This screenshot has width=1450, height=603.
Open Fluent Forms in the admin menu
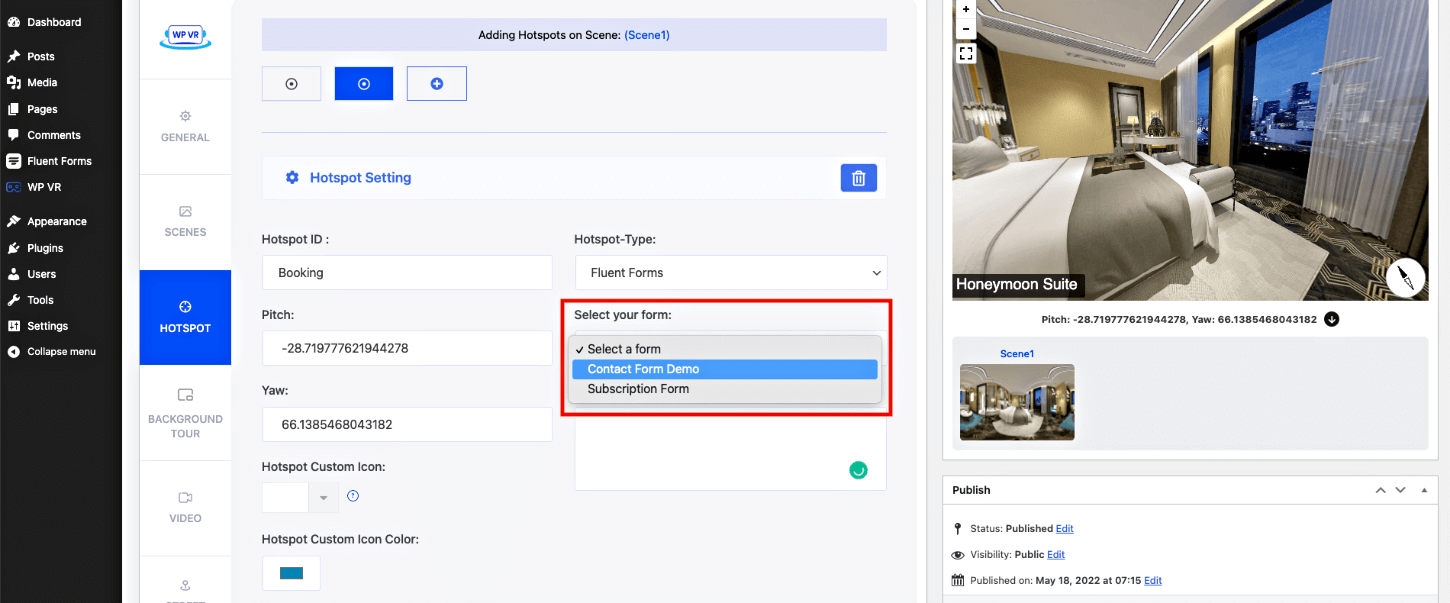(x=59, y=161)
